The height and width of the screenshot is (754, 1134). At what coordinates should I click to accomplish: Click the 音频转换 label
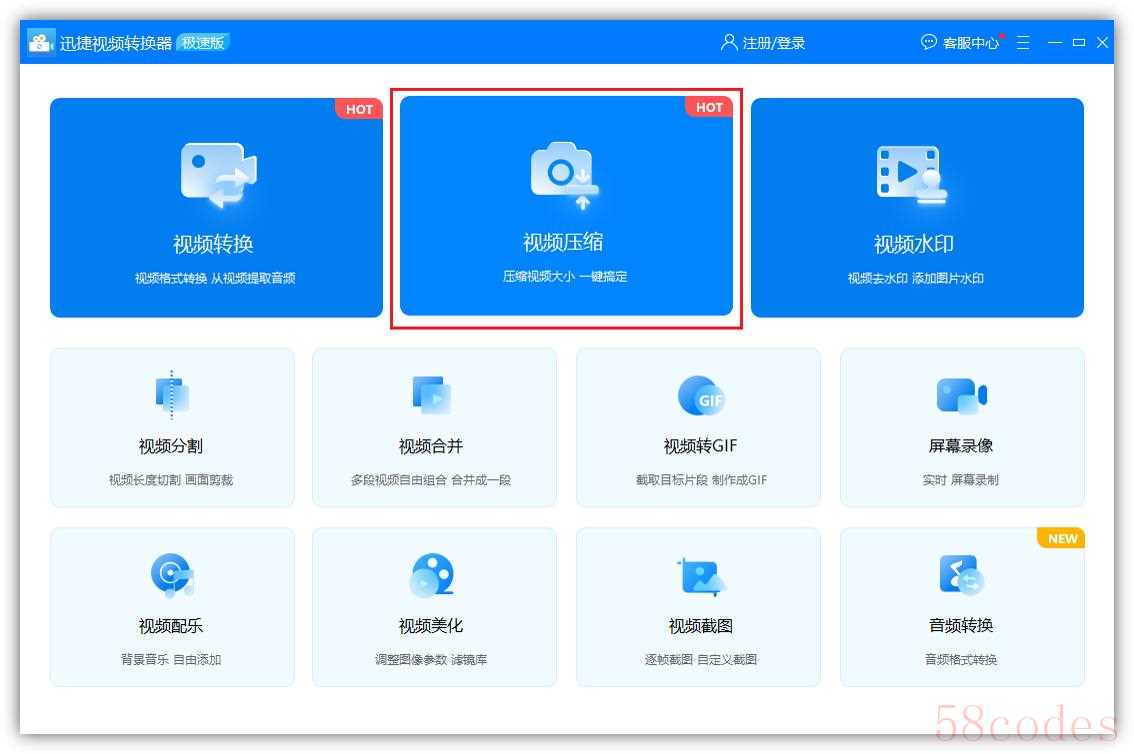click(960, 625)
